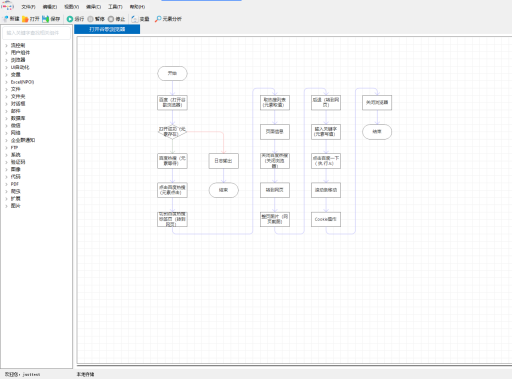Viewport: 512px width, 379px height.
Task: Select the 结束 node below 日志输出
Action: (x=224, y=190)
